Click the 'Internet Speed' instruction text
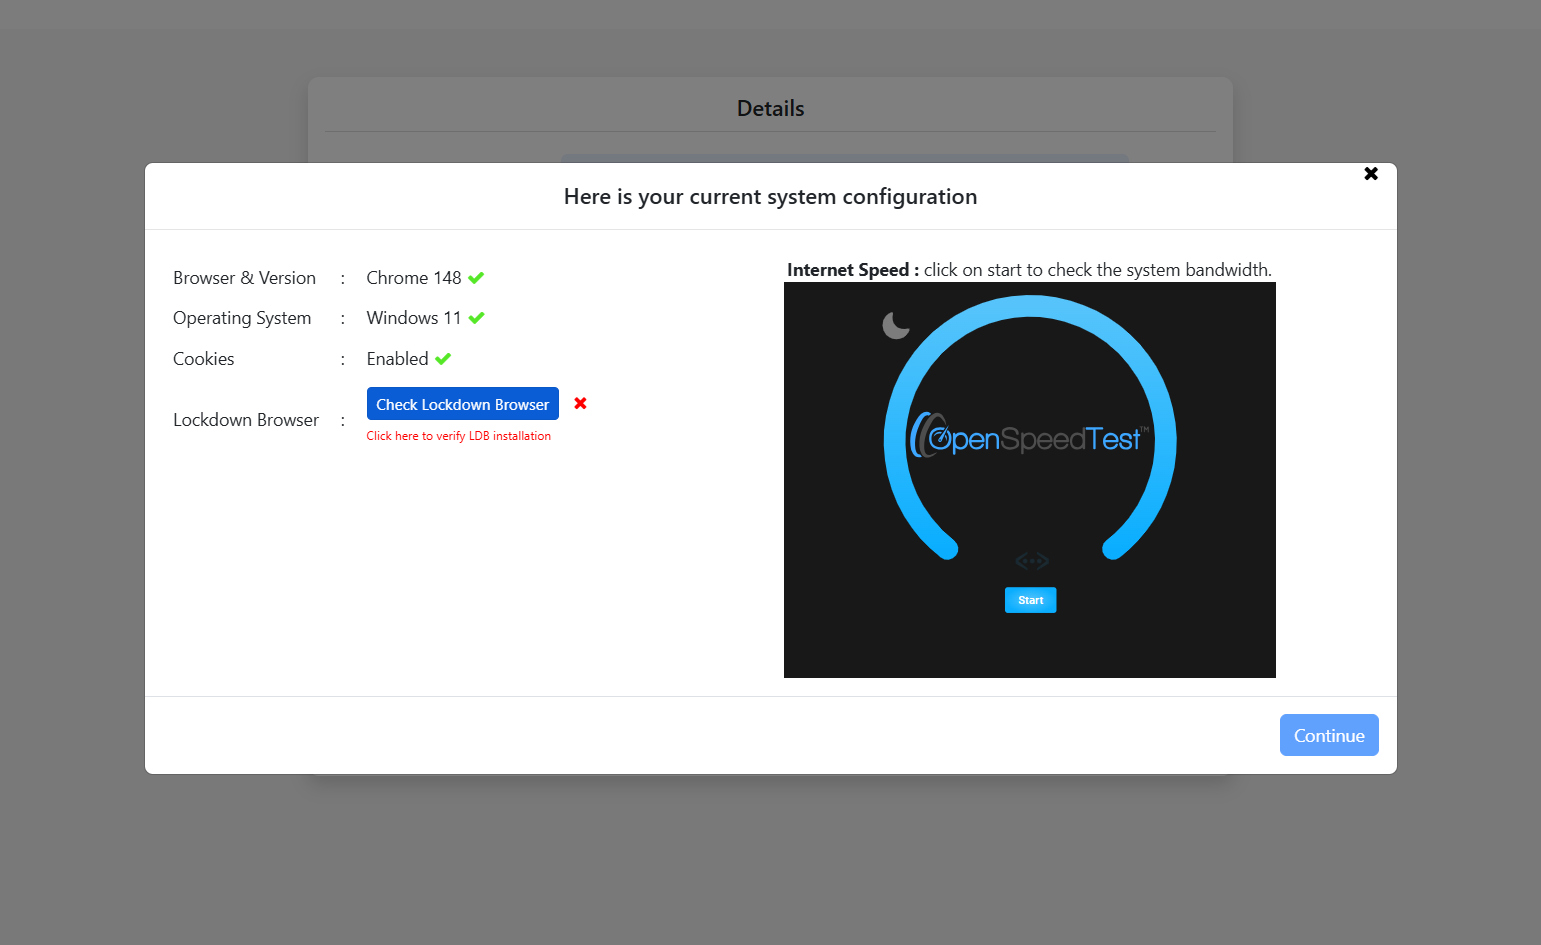This screenshot has height=945, width=1541. pyautogui.click(x=1029, y=270)
